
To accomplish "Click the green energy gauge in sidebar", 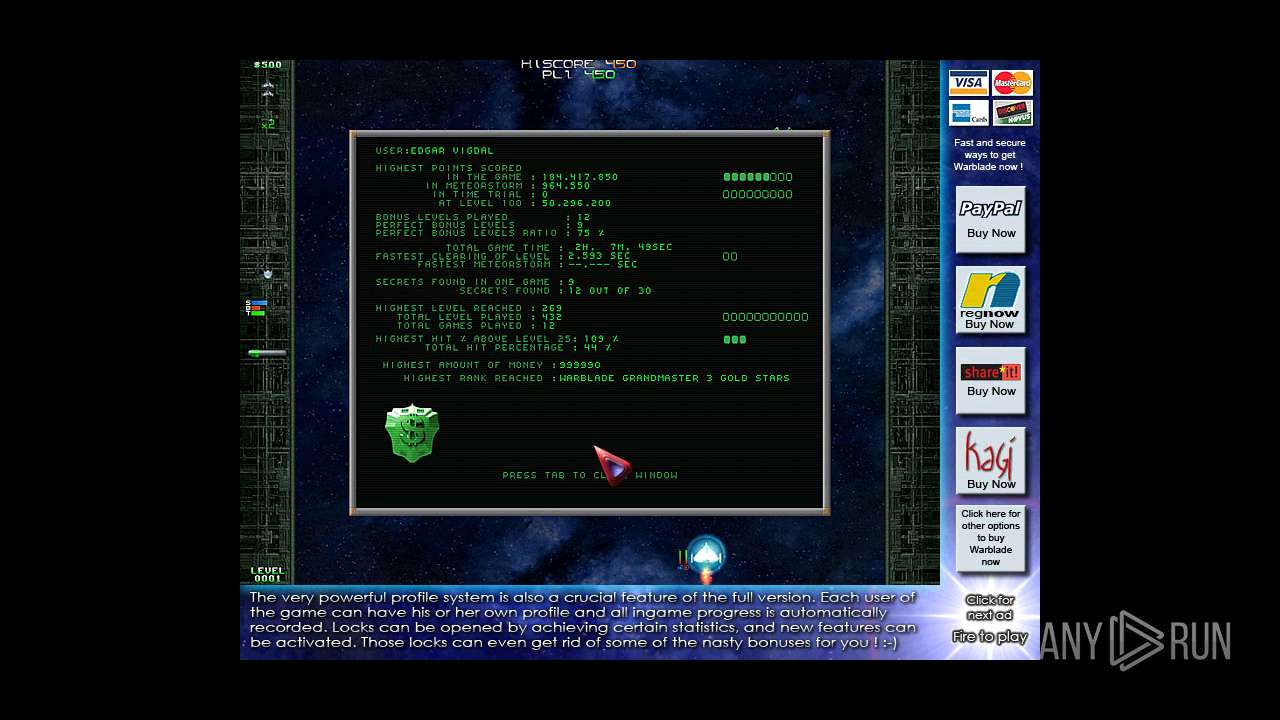I will [x=267, y=353].
